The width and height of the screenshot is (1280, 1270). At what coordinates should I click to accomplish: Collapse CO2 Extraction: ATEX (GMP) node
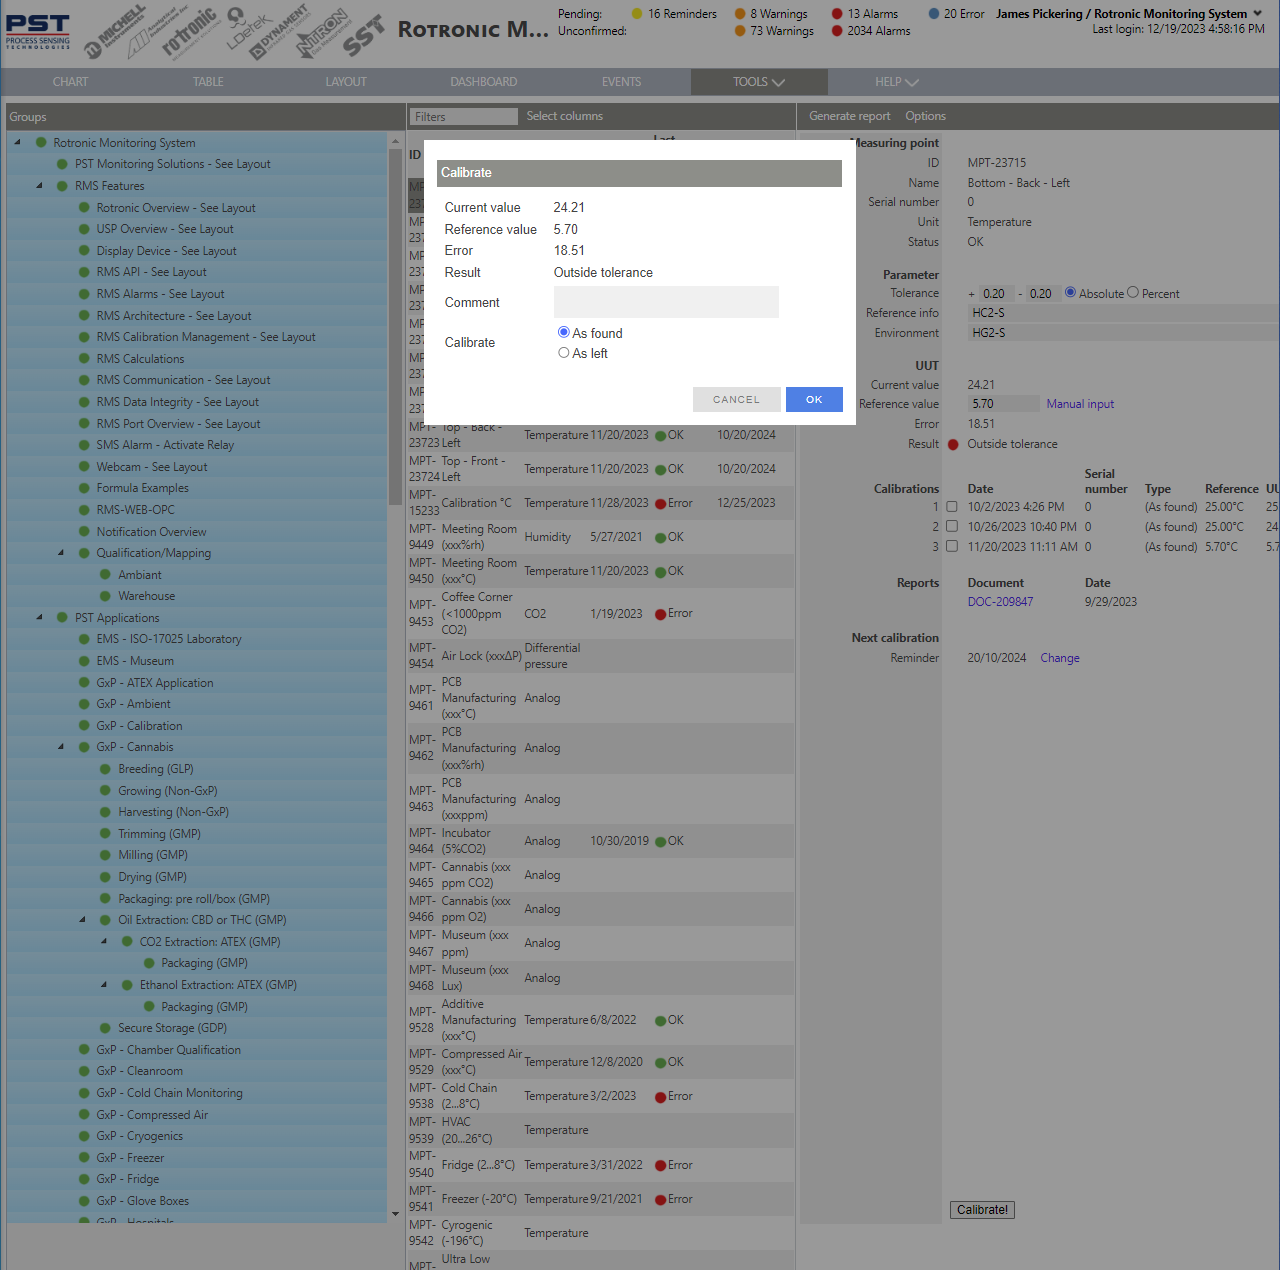(x=104, y=941)
